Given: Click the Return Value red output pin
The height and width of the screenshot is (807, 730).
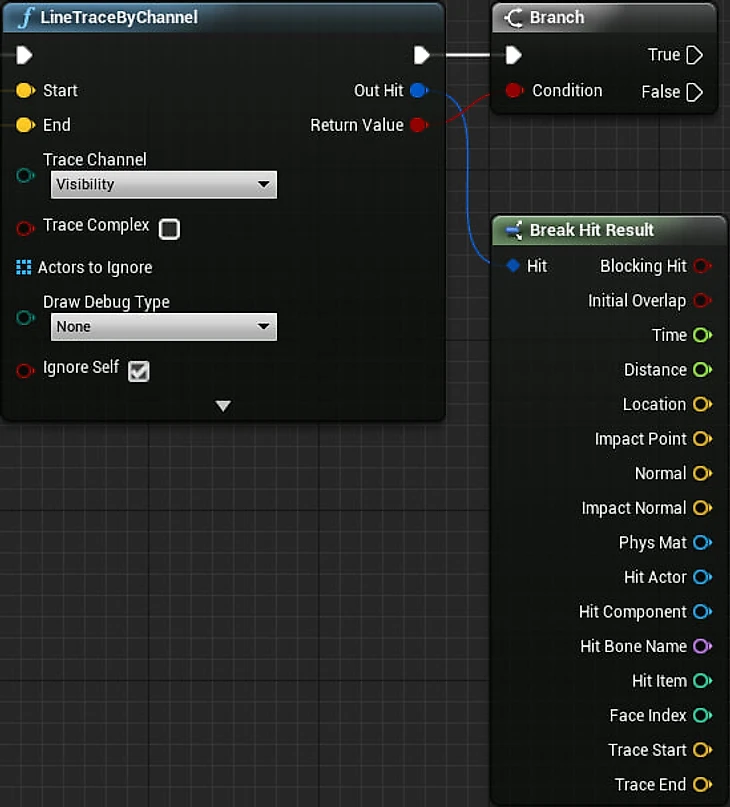Looking at the screenshot, I should click(419, 125).
